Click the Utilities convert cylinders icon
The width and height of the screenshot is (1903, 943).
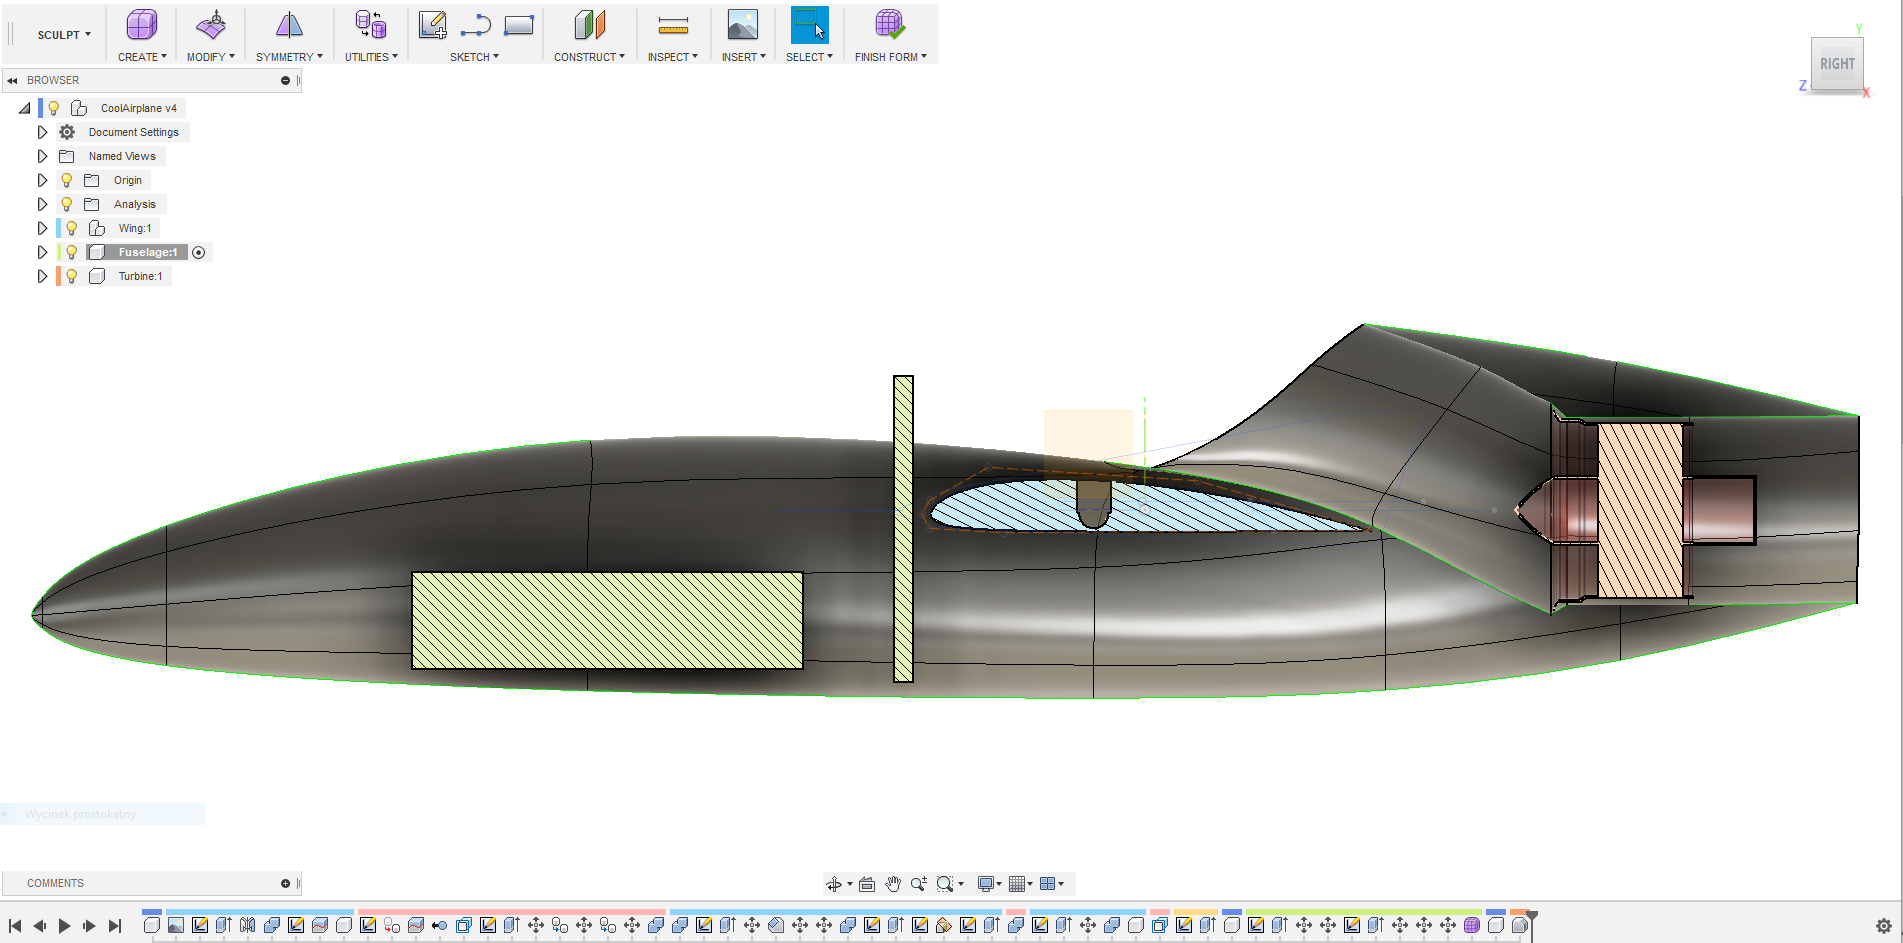371,26
